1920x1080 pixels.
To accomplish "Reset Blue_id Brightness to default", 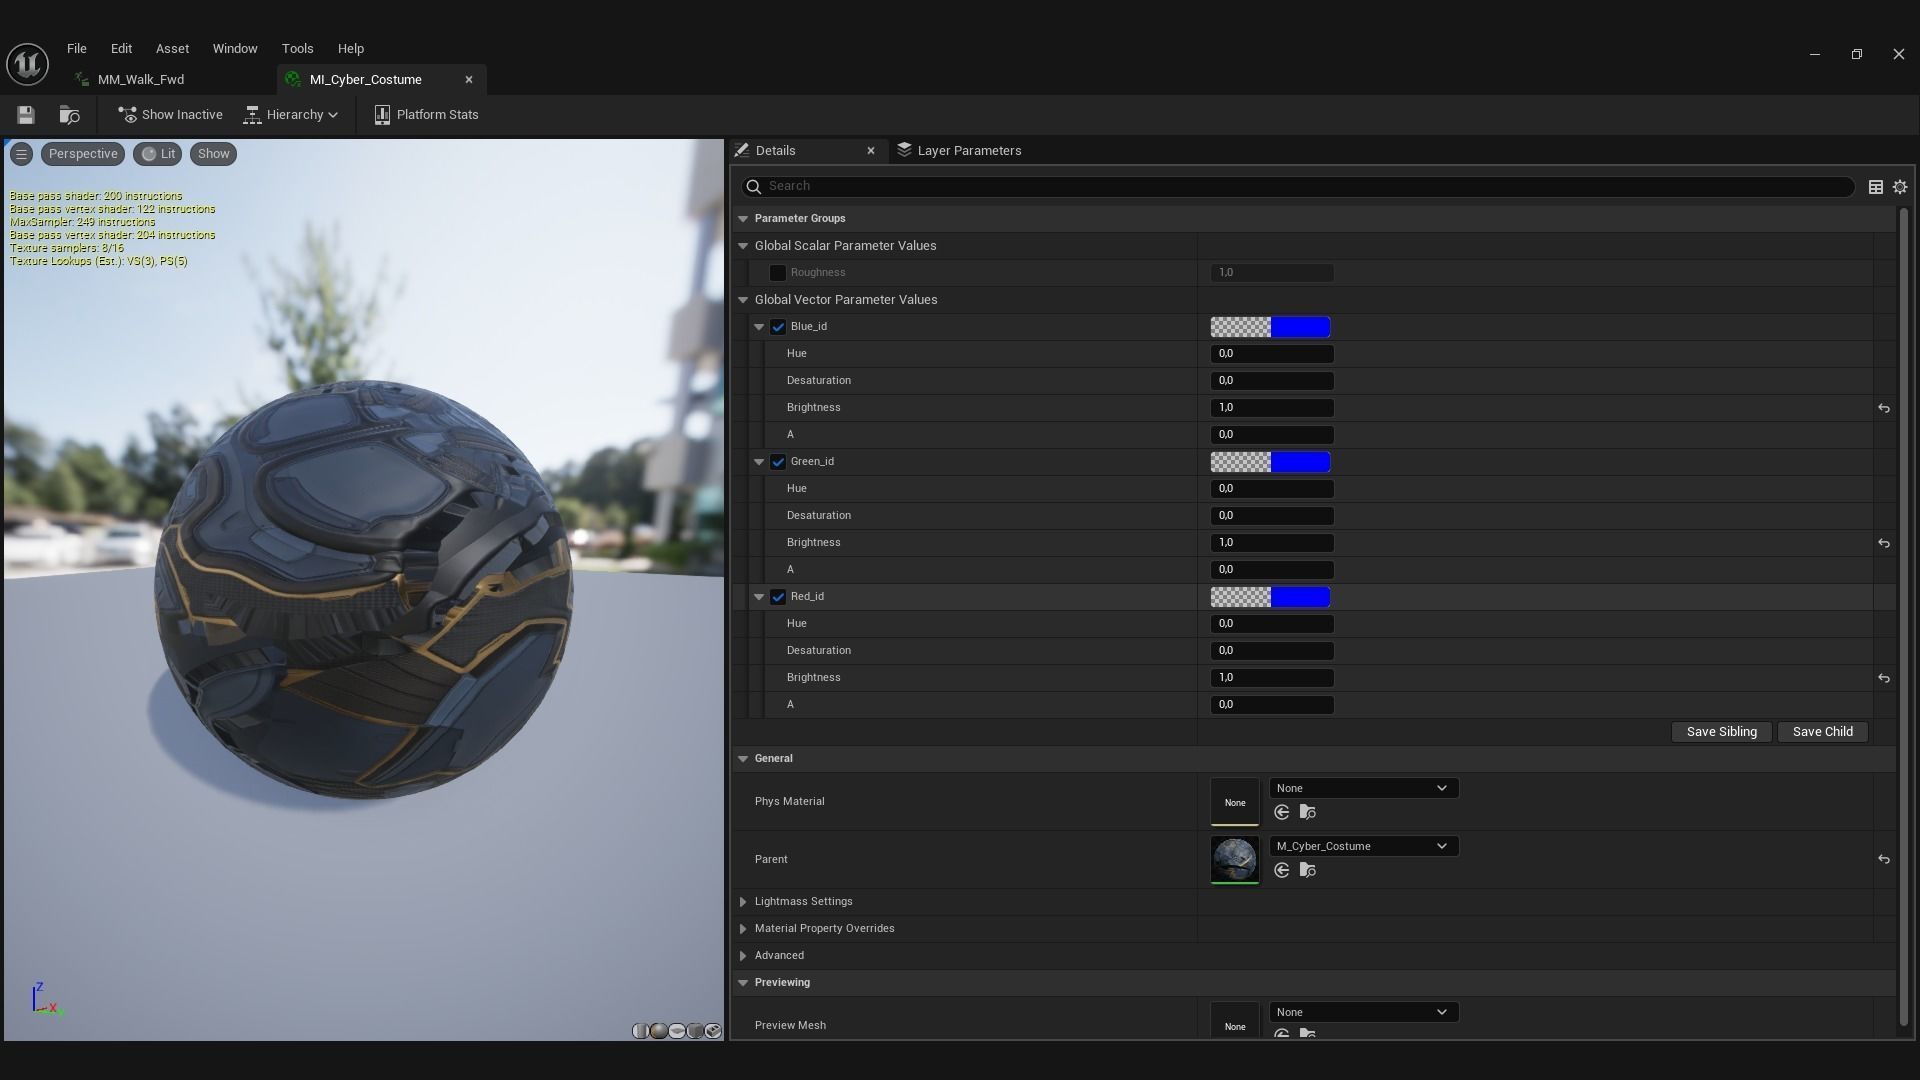I will (x=1884, y=408).
